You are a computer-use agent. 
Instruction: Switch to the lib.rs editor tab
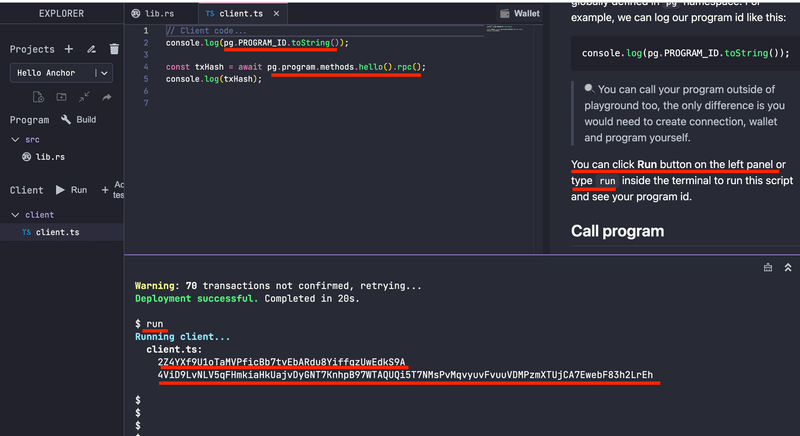click(x=160, y=14)
